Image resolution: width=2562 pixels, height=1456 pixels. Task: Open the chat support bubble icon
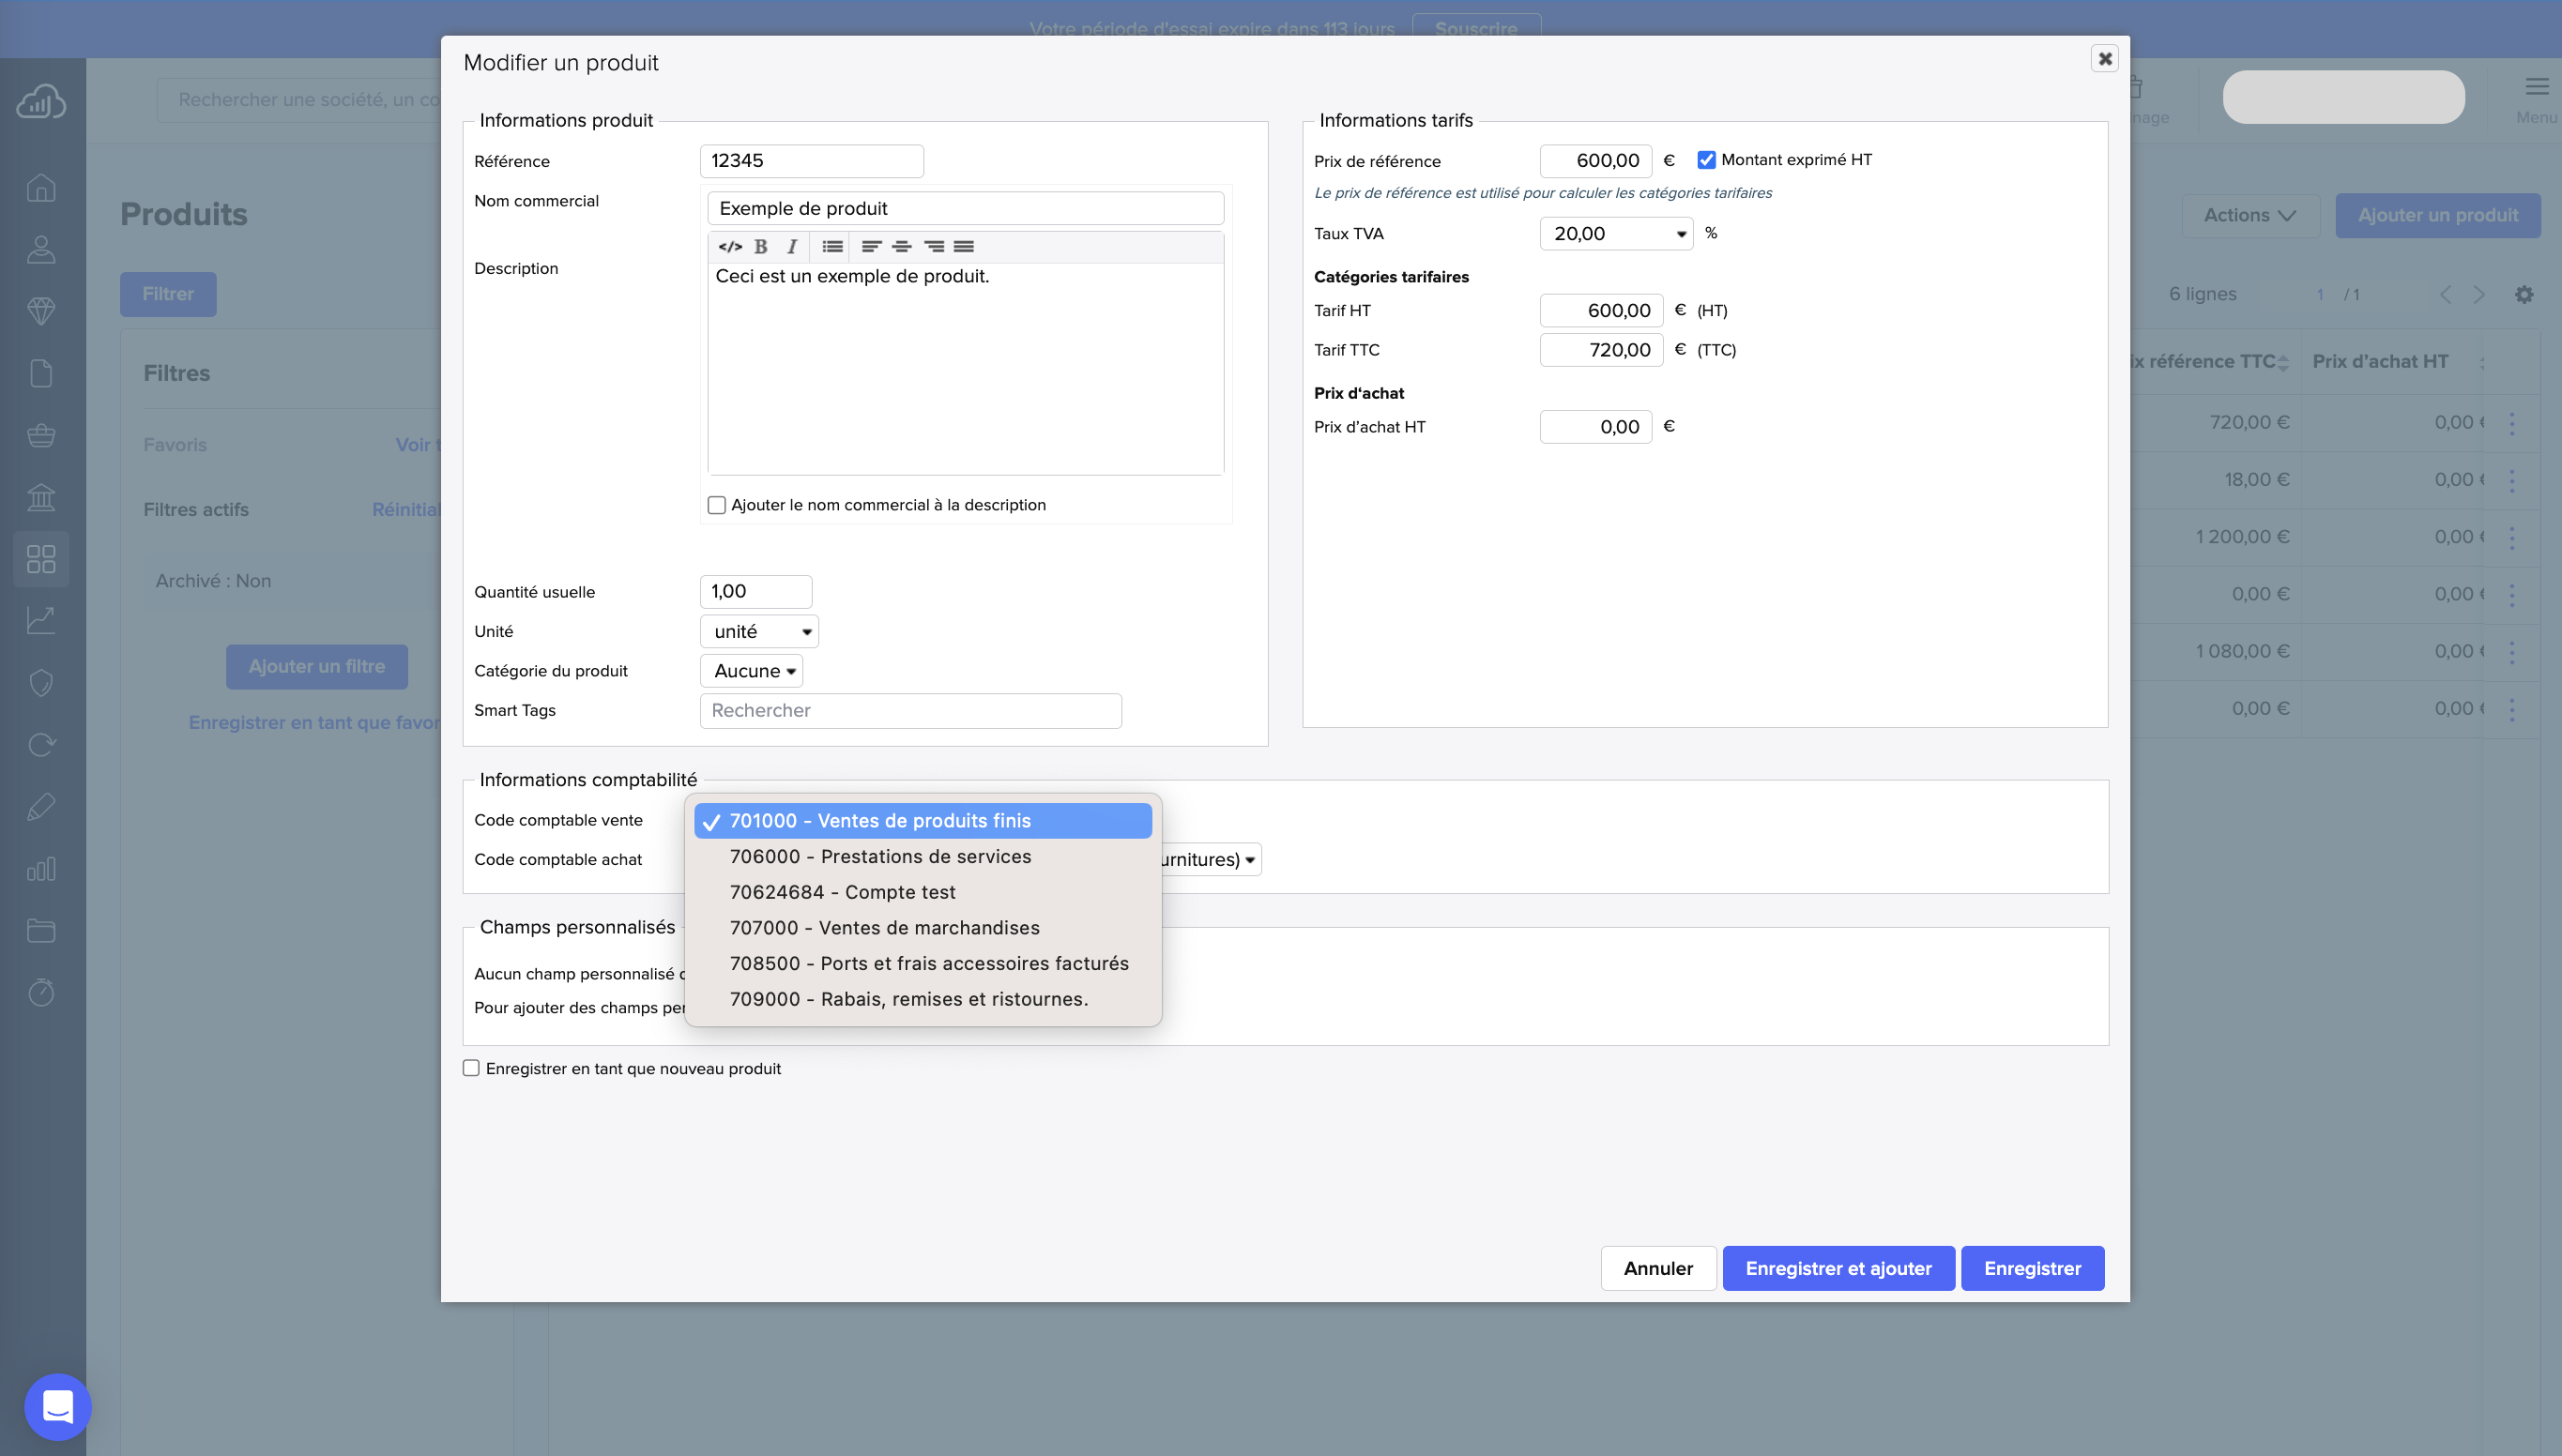(58, 1406)
